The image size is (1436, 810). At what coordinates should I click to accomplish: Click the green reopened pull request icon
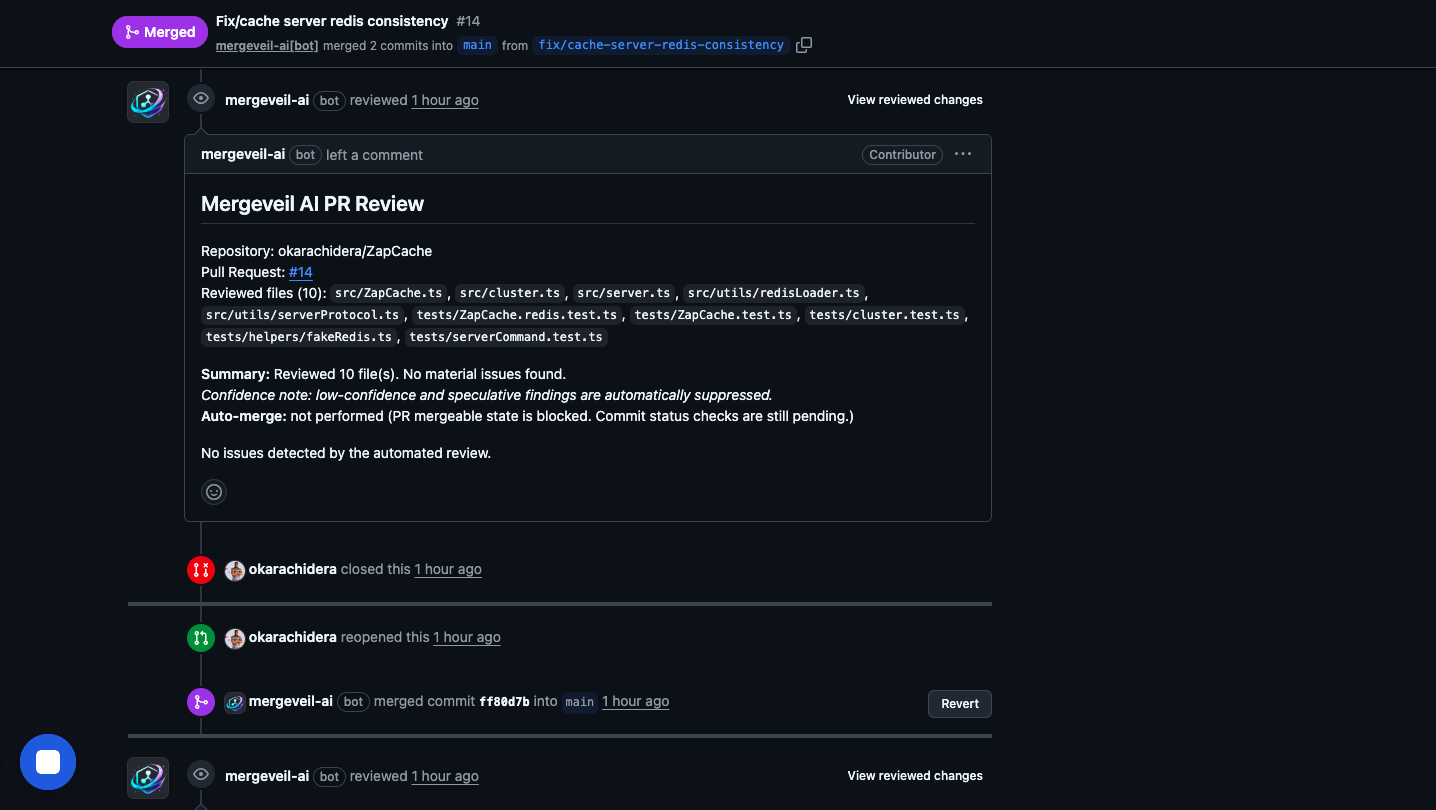[x=201, y=637]
